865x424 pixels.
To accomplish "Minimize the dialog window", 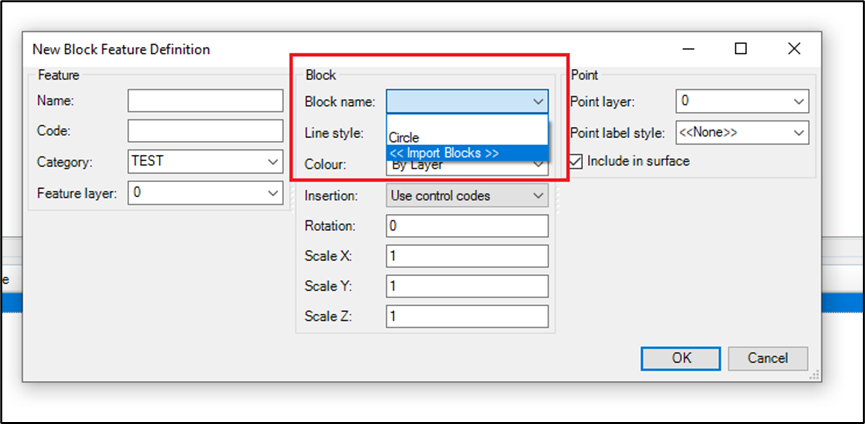I will pyautogui.click(x=688, y=49).
